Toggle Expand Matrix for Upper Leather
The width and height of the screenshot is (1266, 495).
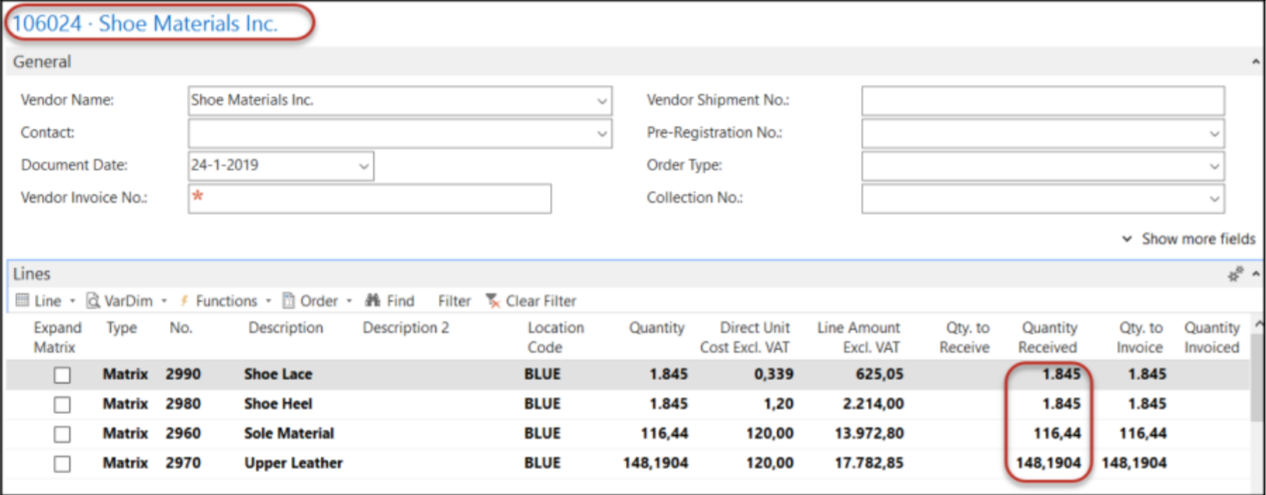pyautogui.click(x=62, y=463)
